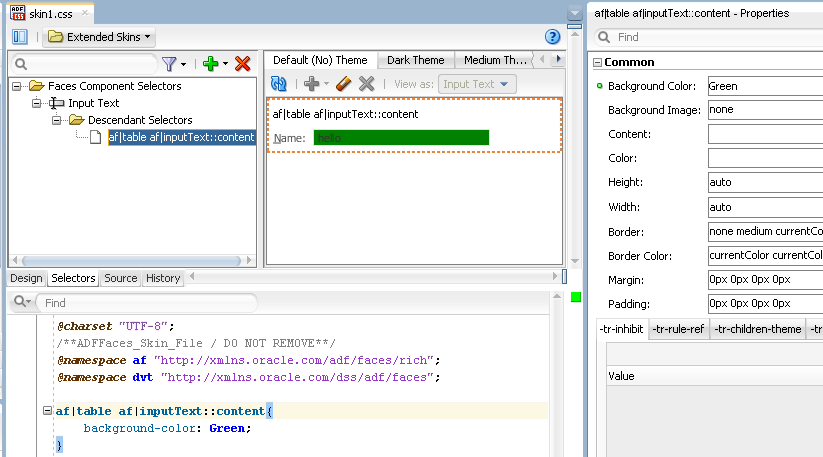Image resolution: width=823 pixels, height=457 pixels.
Task: Click the window list dropdown arrow at top
Action: coord(575,13)
